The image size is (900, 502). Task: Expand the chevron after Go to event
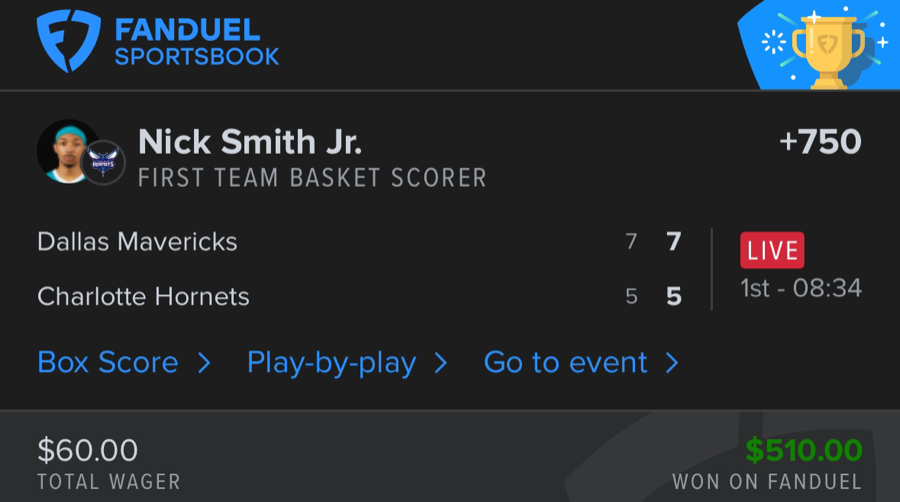pyautogui.click(x=672, y=362)
